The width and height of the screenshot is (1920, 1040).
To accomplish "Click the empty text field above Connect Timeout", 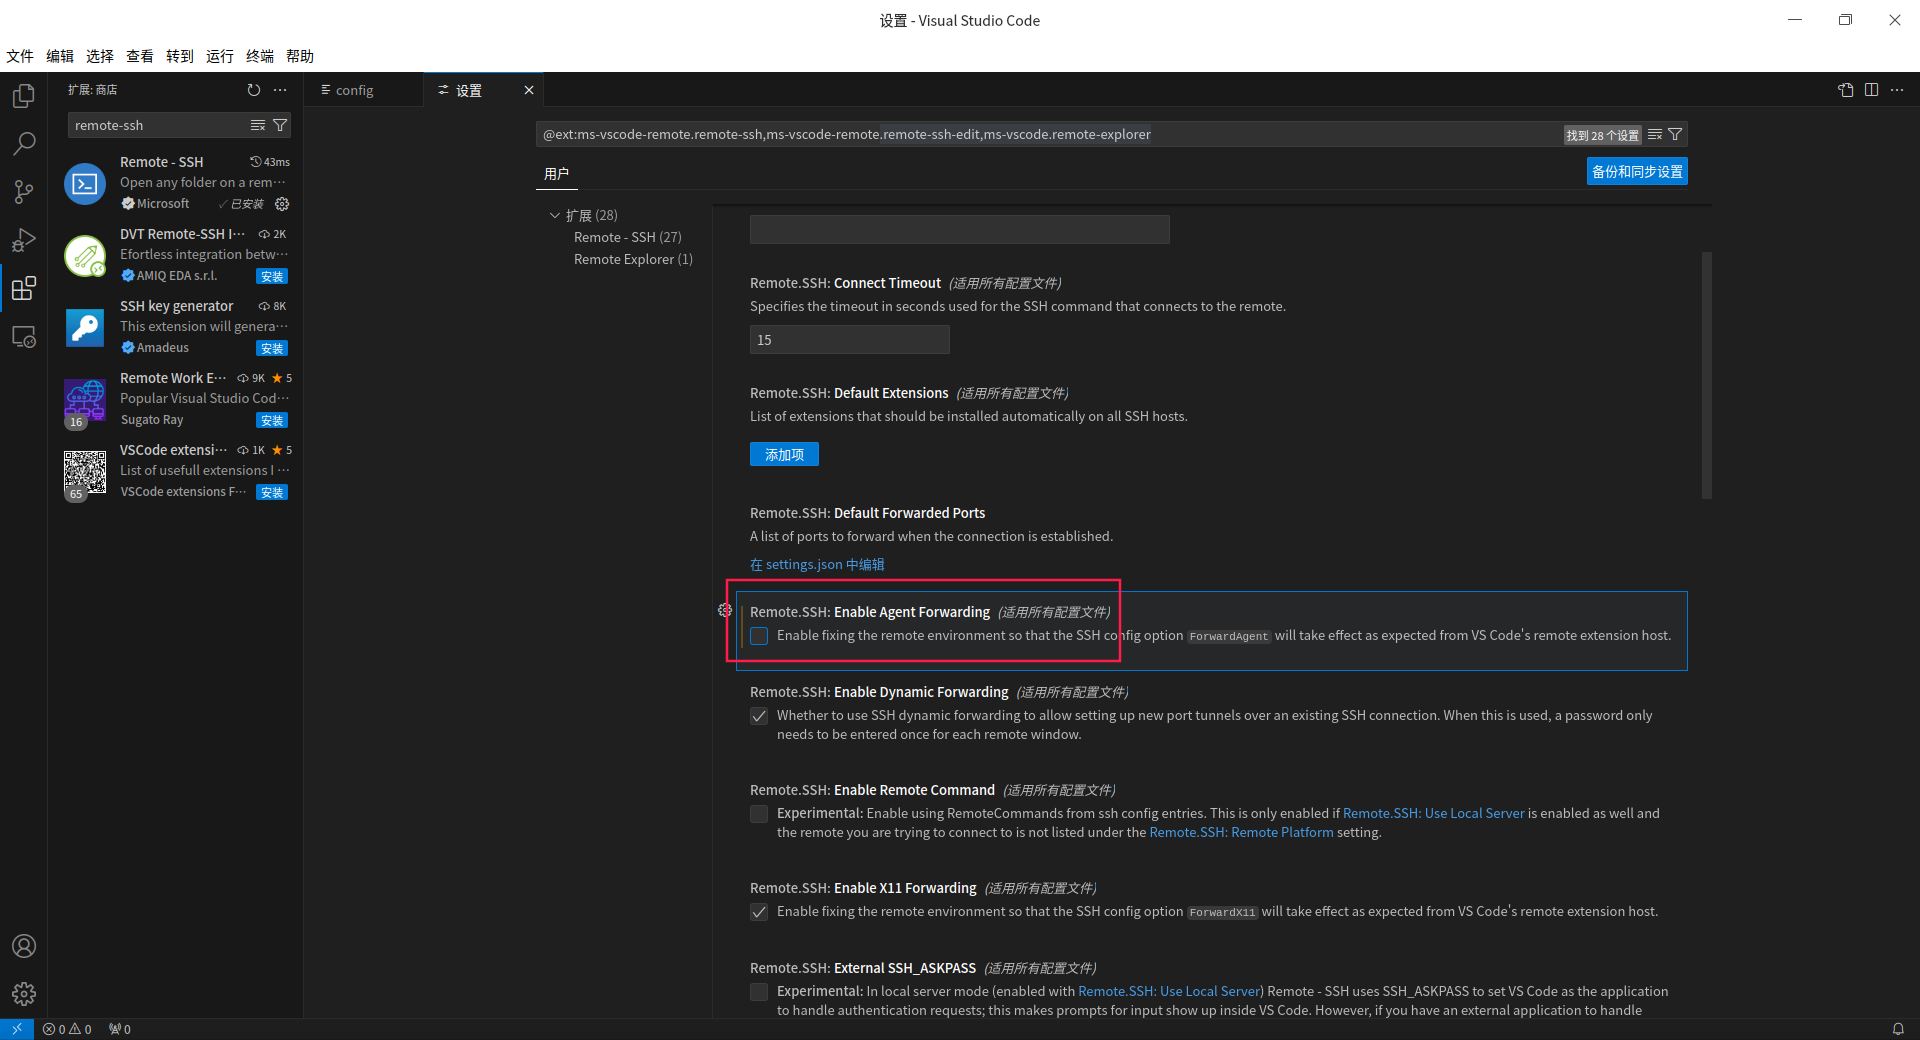I will pos(959,229).
